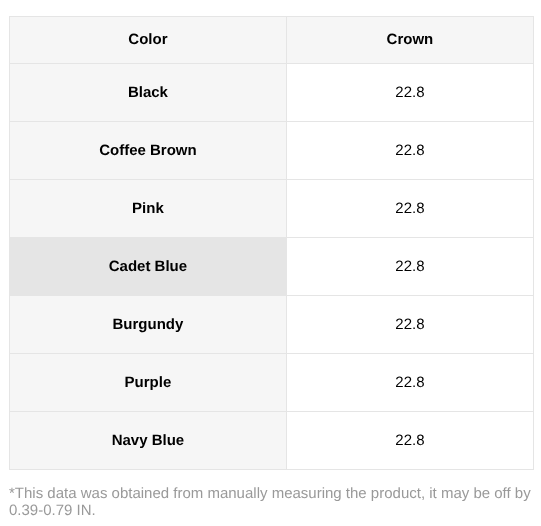Click the Black crown value 22.8
The width and height of the screenshot is (541, 526).
410,92
